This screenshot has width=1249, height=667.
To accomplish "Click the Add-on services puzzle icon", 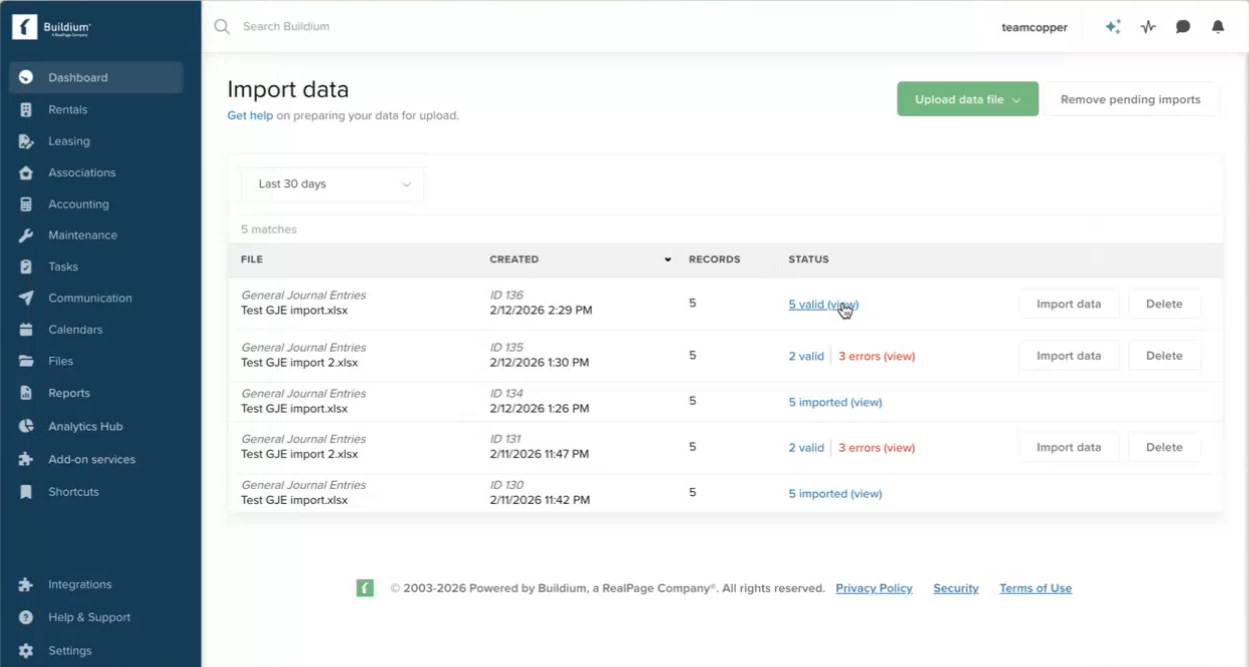I will [x=26, y=459].
